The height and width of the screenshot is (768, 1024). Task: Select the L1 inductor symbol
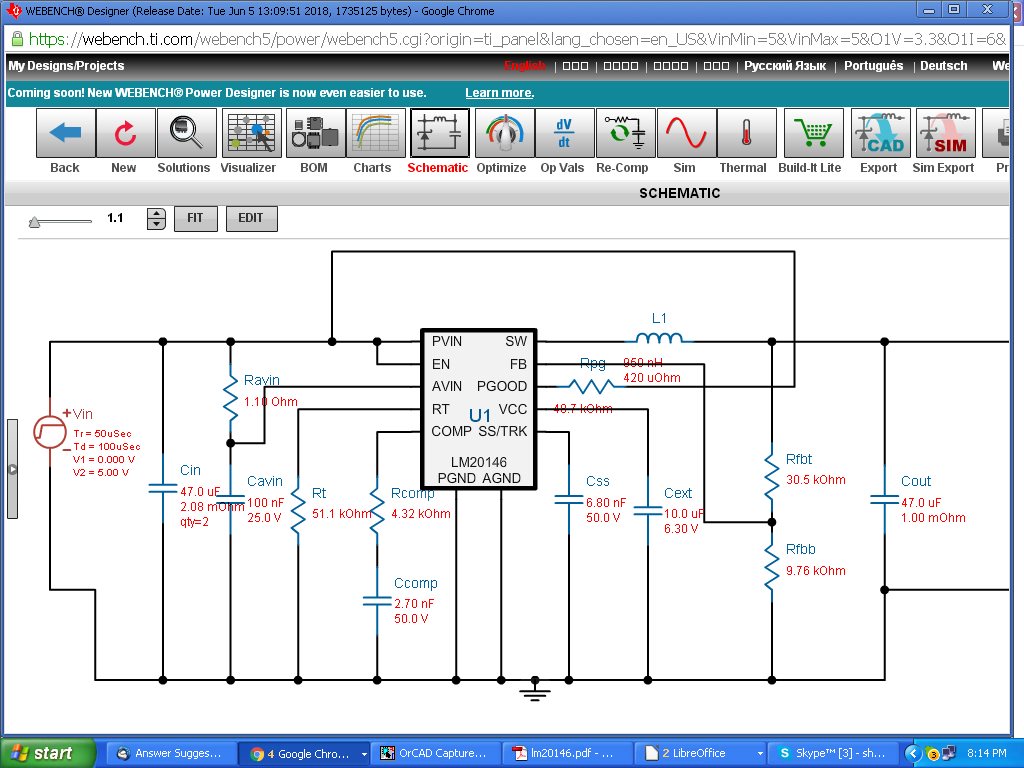coord(659,338)
